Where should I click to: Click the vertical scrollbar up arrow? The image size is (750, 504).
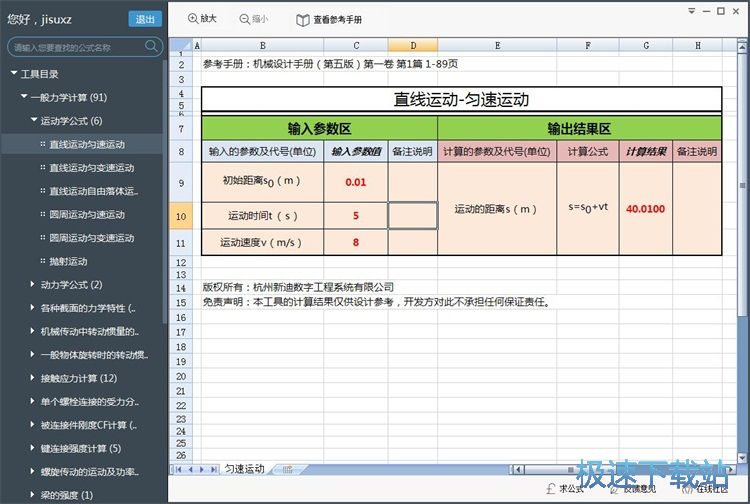tap(742, 47)
